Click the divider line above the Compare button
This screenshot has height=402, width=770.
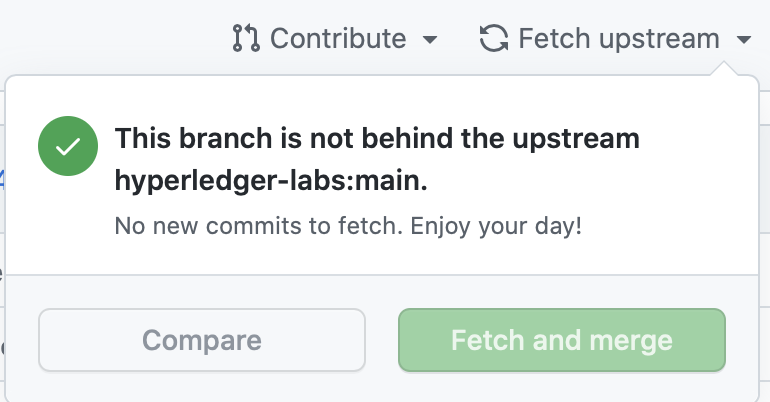click(381, 274)
